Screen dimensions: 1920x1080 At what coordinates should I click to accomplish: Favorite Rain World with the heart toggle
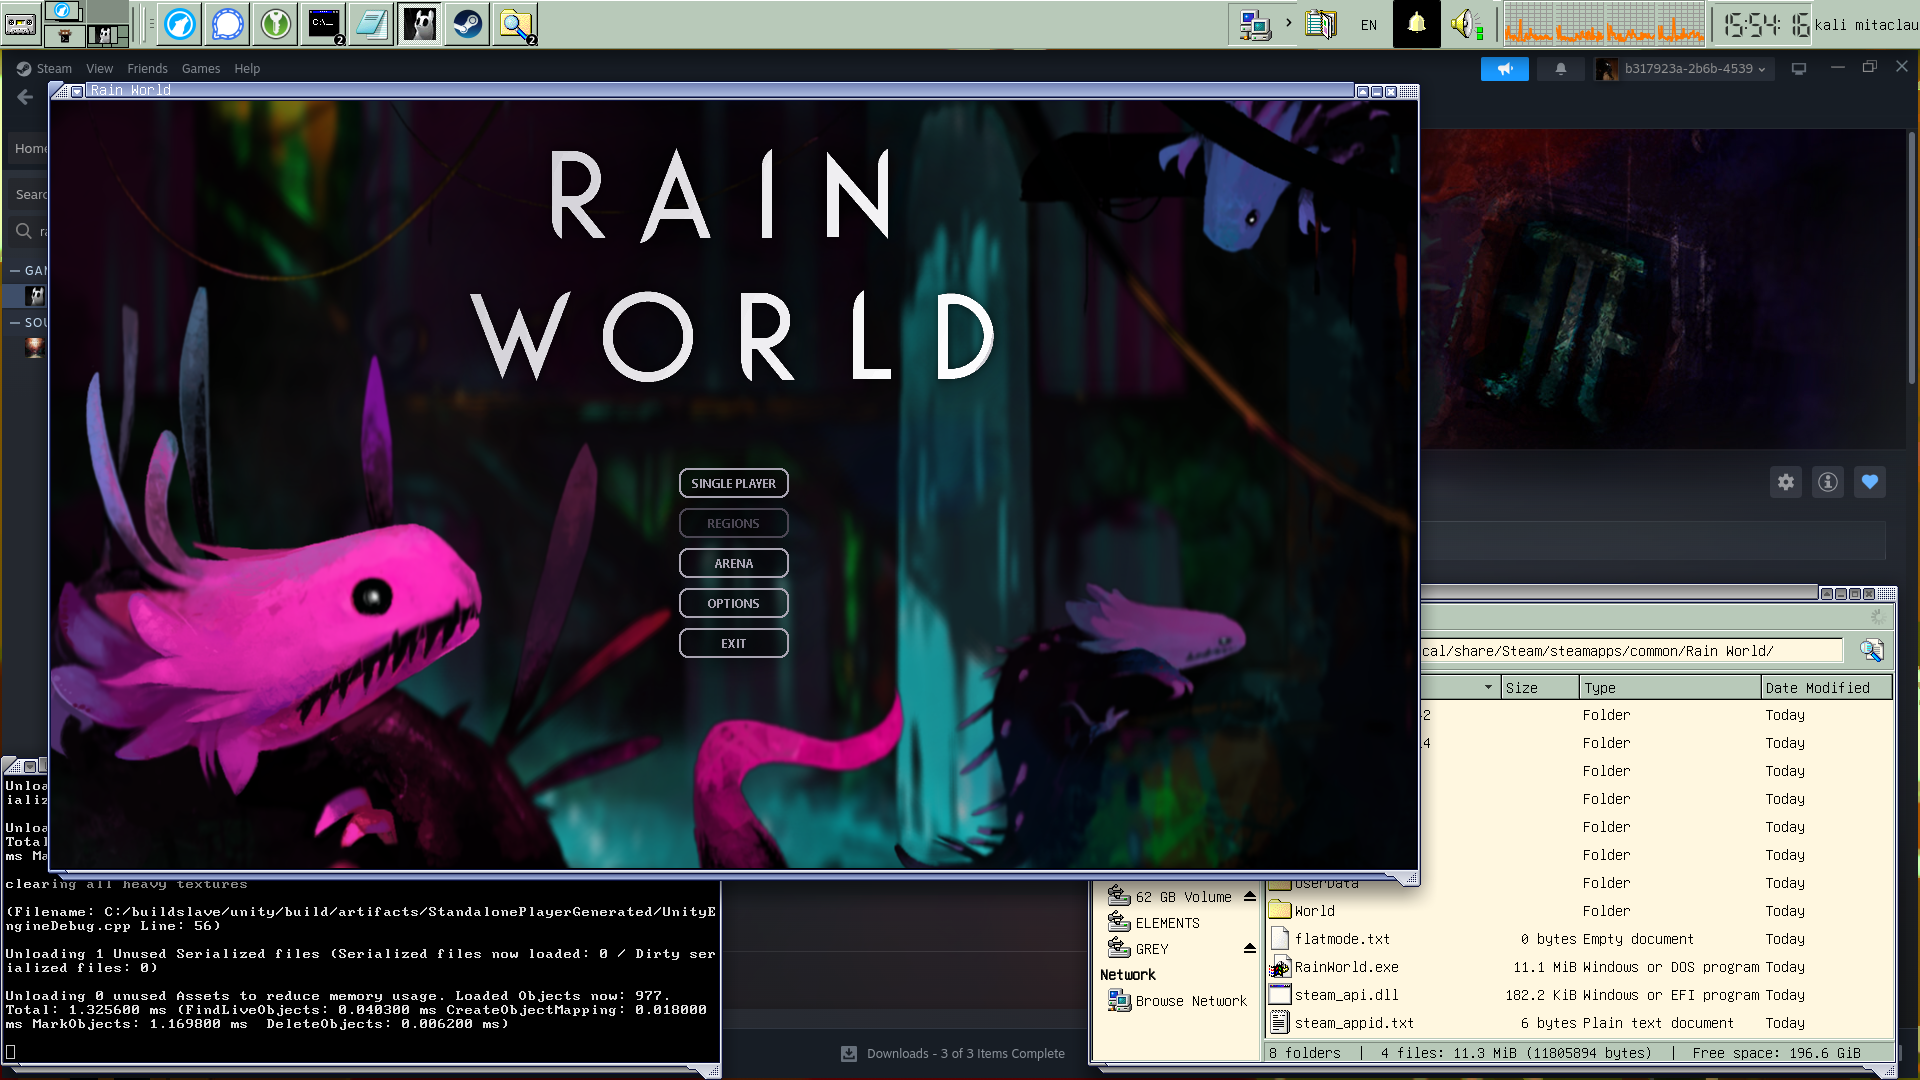click(x=1870, y=482)
